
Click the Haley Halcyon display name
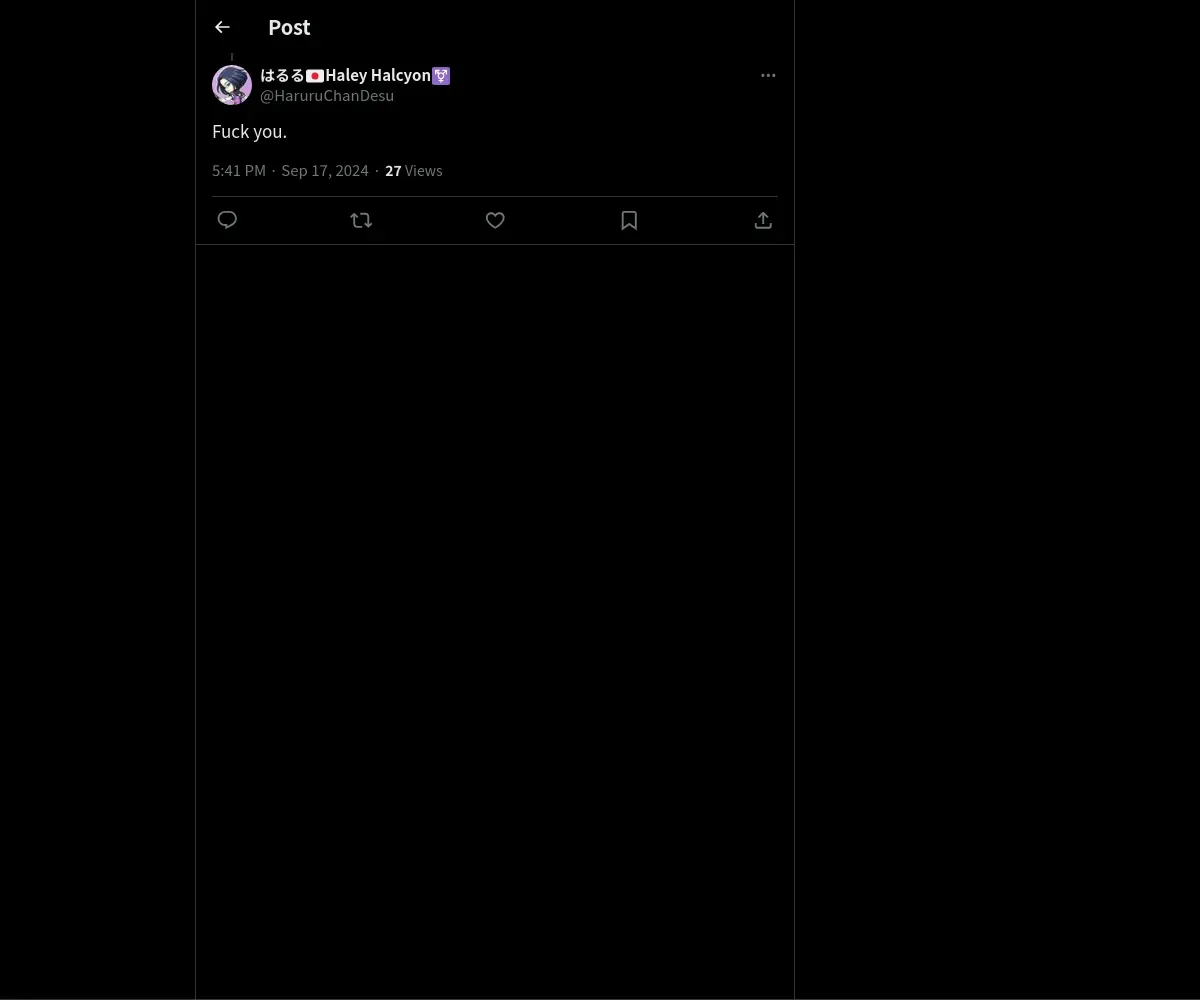378,76
